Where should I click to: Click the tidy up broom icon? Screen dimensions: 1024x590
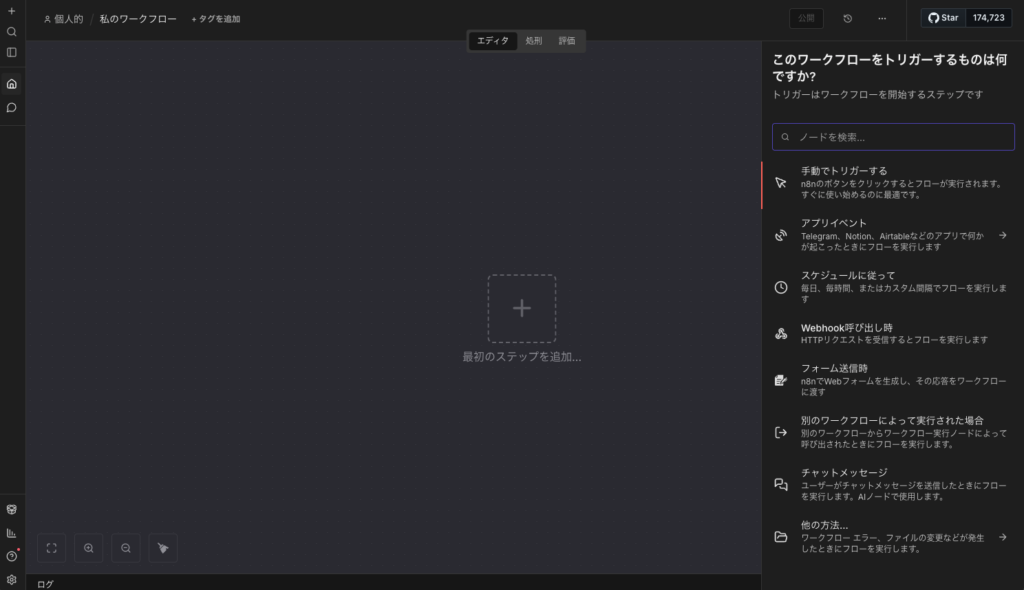pos(163,548)
